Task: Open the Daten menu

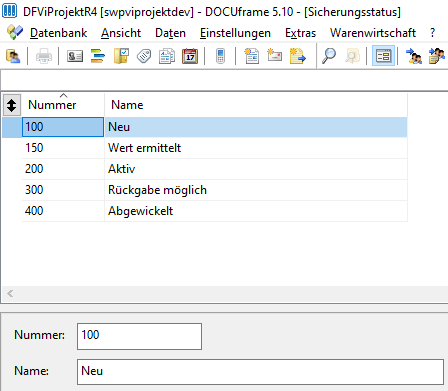Action: point(170,33)
